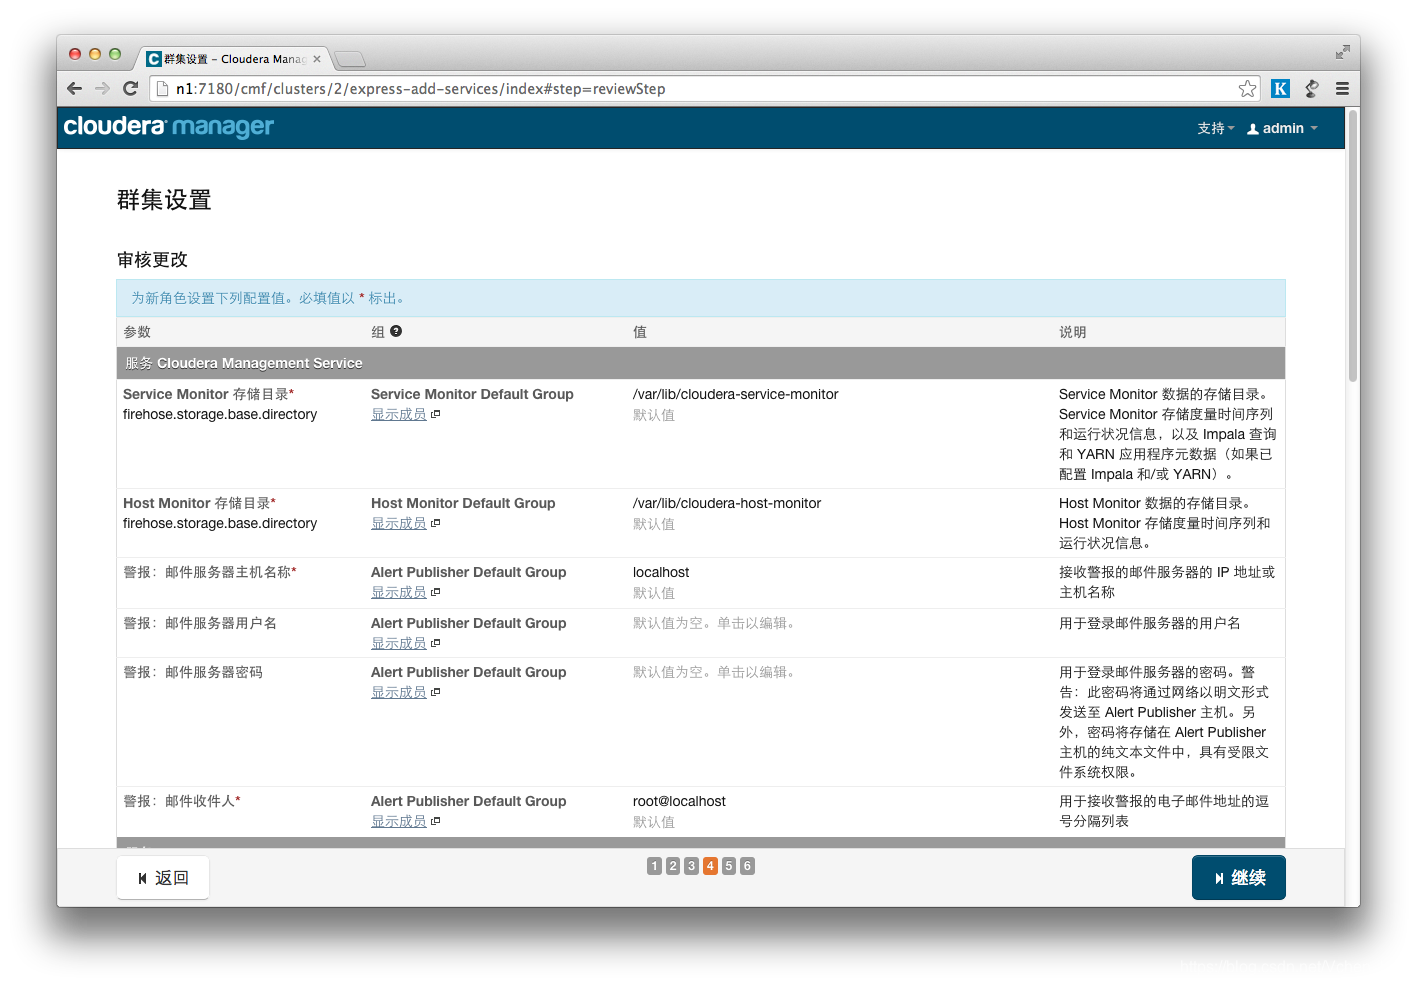1417x986 pixels.
Task: Click 显示成员 in 邮件服务器密码 row
Action: [x=399, y=692]
